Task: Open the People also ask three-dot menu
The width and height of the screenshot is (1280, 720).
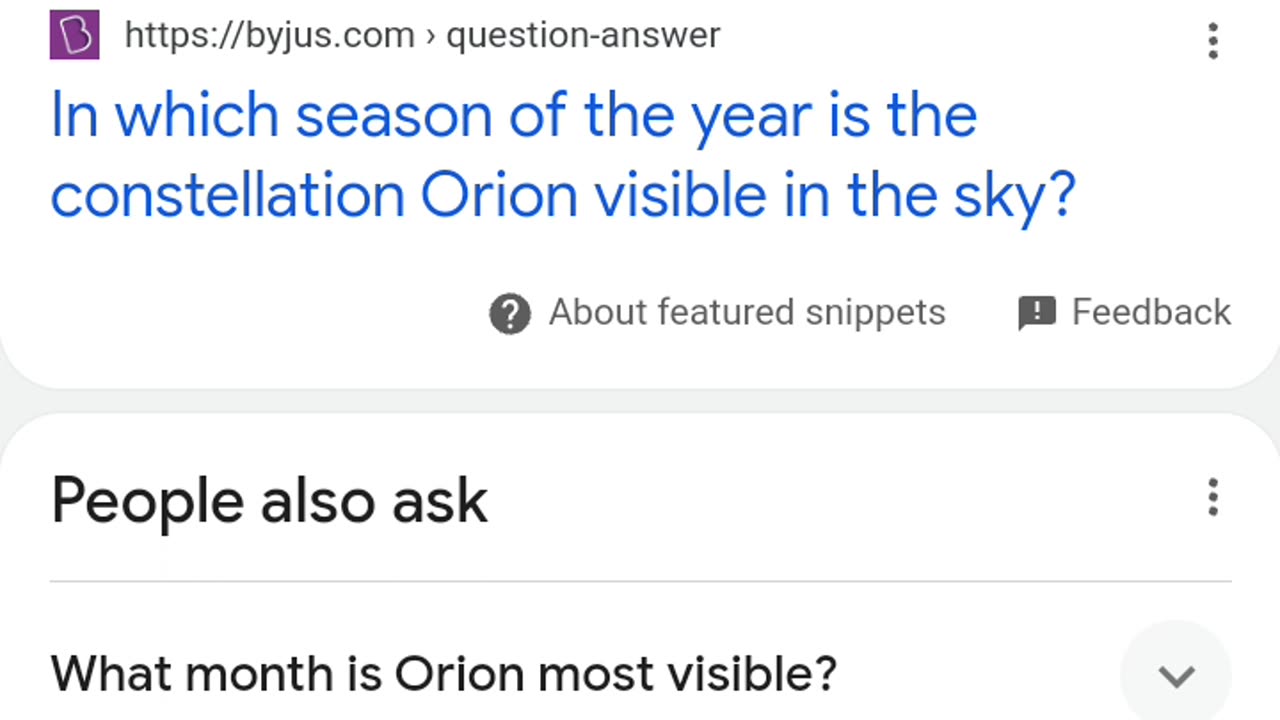Action: pyautogui.click(x=1212, y=497)
